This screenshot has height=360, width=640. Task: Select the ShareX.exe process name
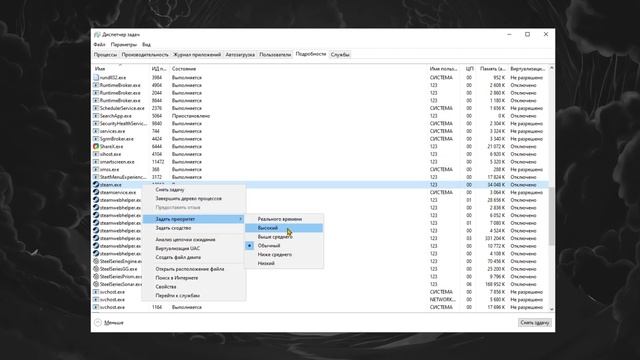111,147
